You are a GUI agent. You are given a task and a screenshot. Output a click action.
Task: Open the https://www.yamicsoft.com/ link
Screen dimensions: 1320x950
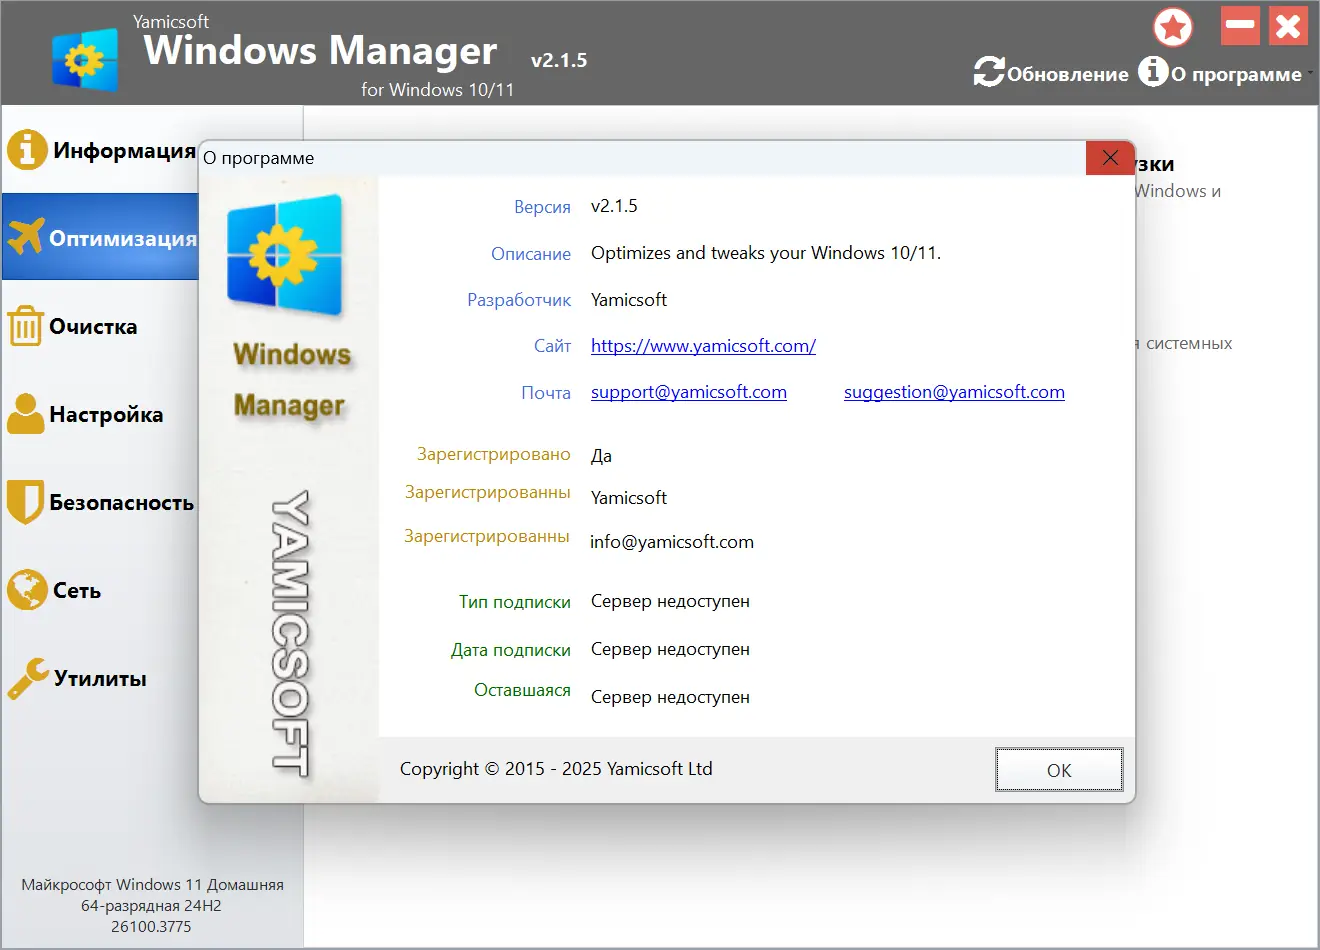coord(703,346)
